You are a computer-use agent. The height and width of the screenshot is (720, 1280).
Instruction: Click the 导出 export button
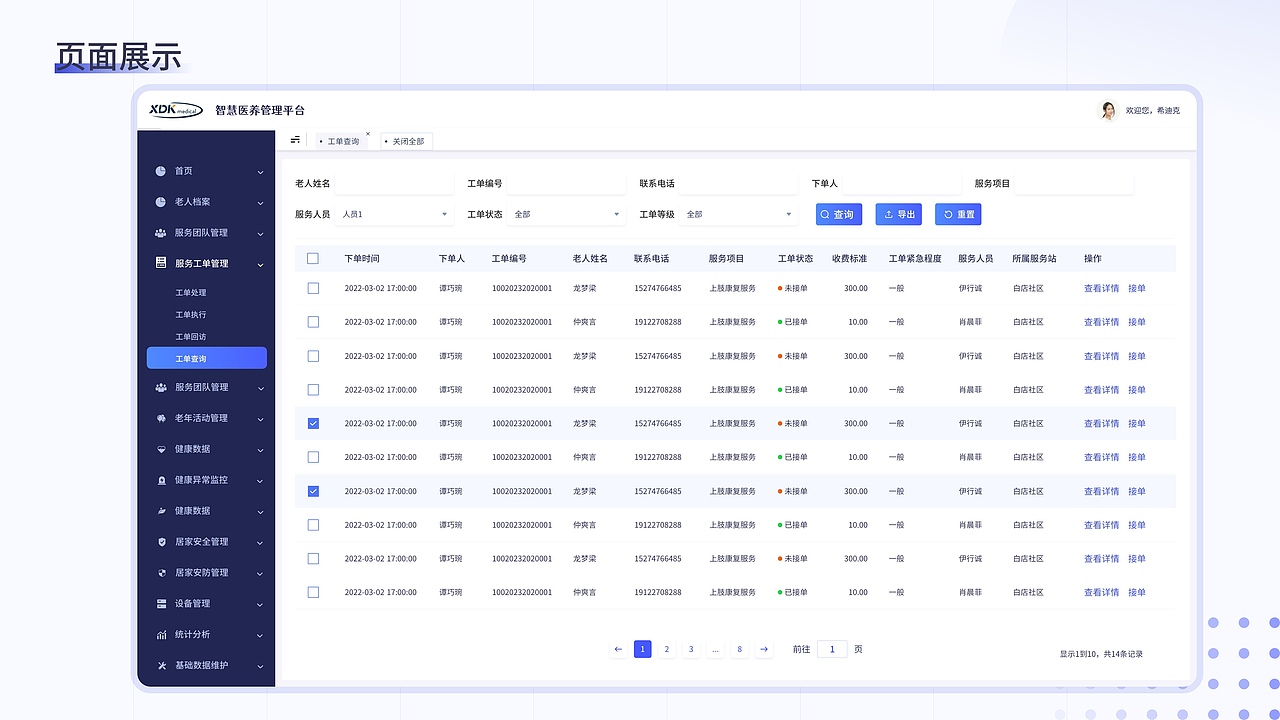pos(899,214)
